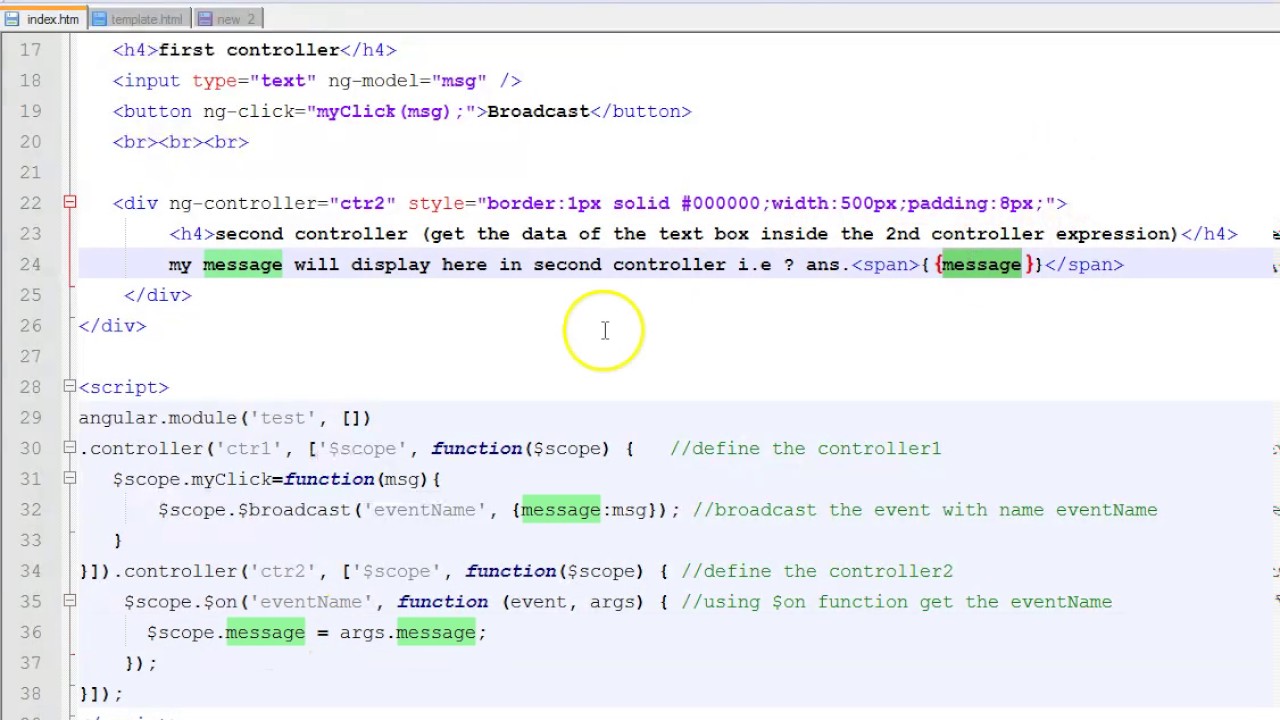1280x720 pixels.
Task: Click the 'test' module name string
Action: point(282,418)
